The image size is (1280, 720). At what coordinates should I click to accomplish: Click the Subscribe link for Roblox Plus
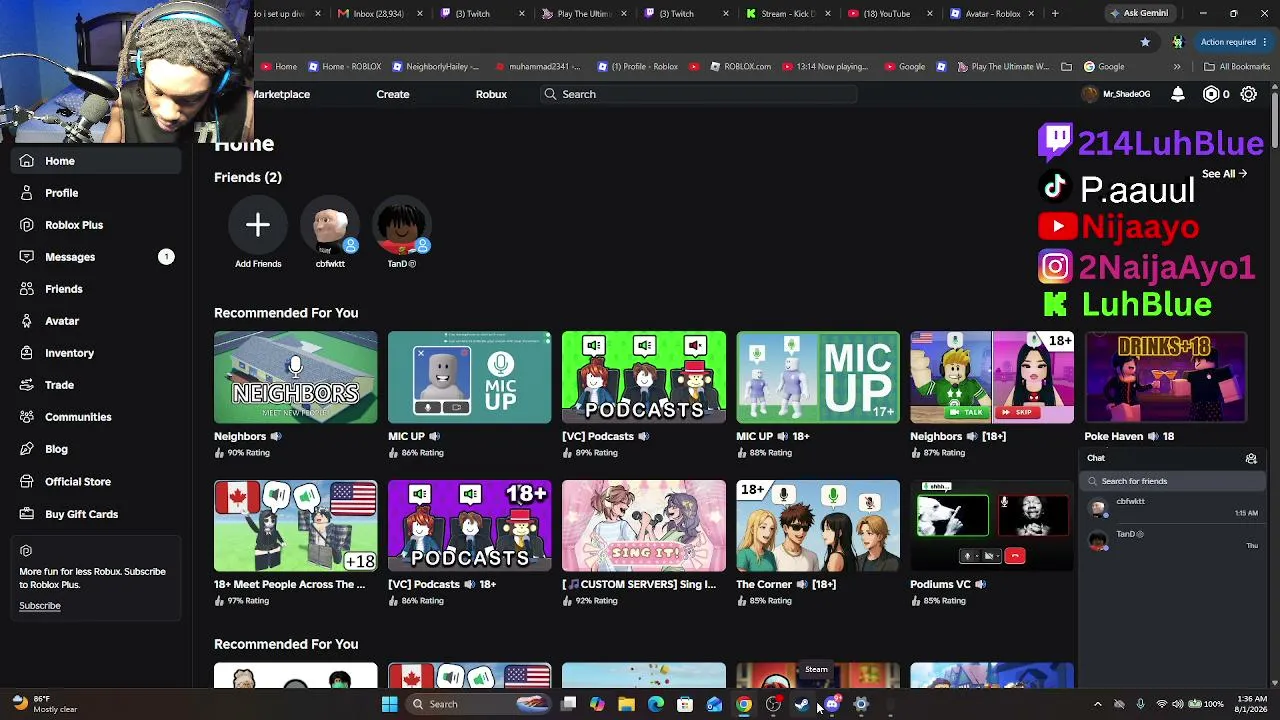40,606
